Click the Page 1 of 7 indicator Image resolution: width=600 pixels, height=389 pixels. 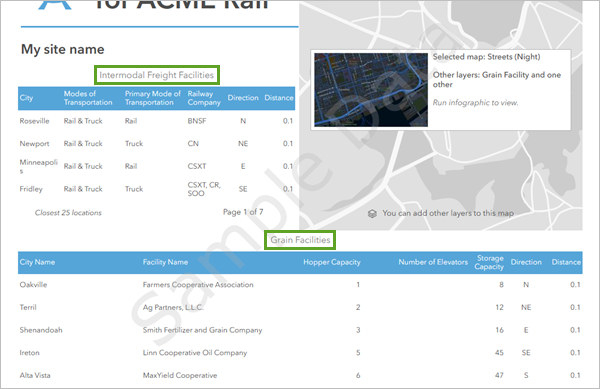point(243,212)
